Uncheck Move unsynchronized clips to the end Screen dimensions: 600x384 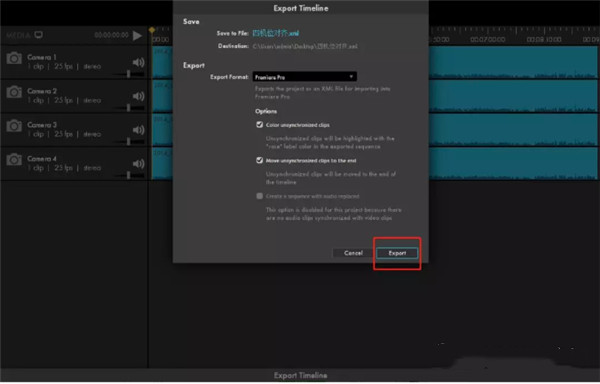[259, 160]
